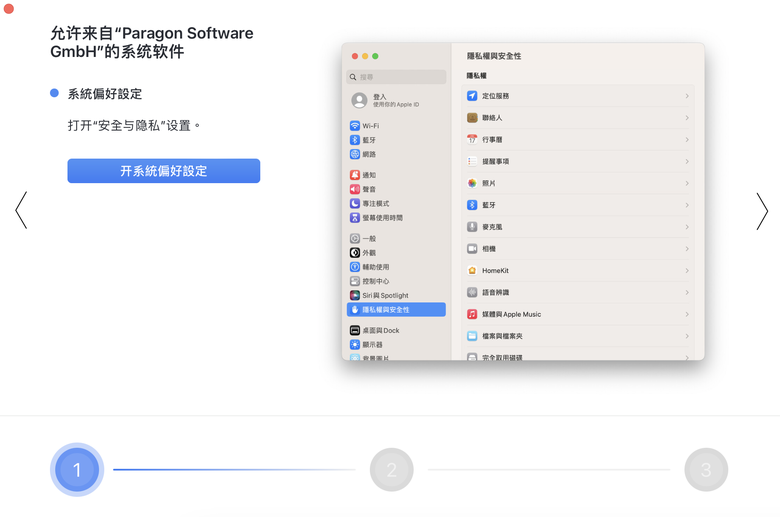Image resolution: width=780 pixels, height=517 pixels.
Task: Click 提醒事項 reminders icon in illustration list
Action: click(x=472, y=161)
